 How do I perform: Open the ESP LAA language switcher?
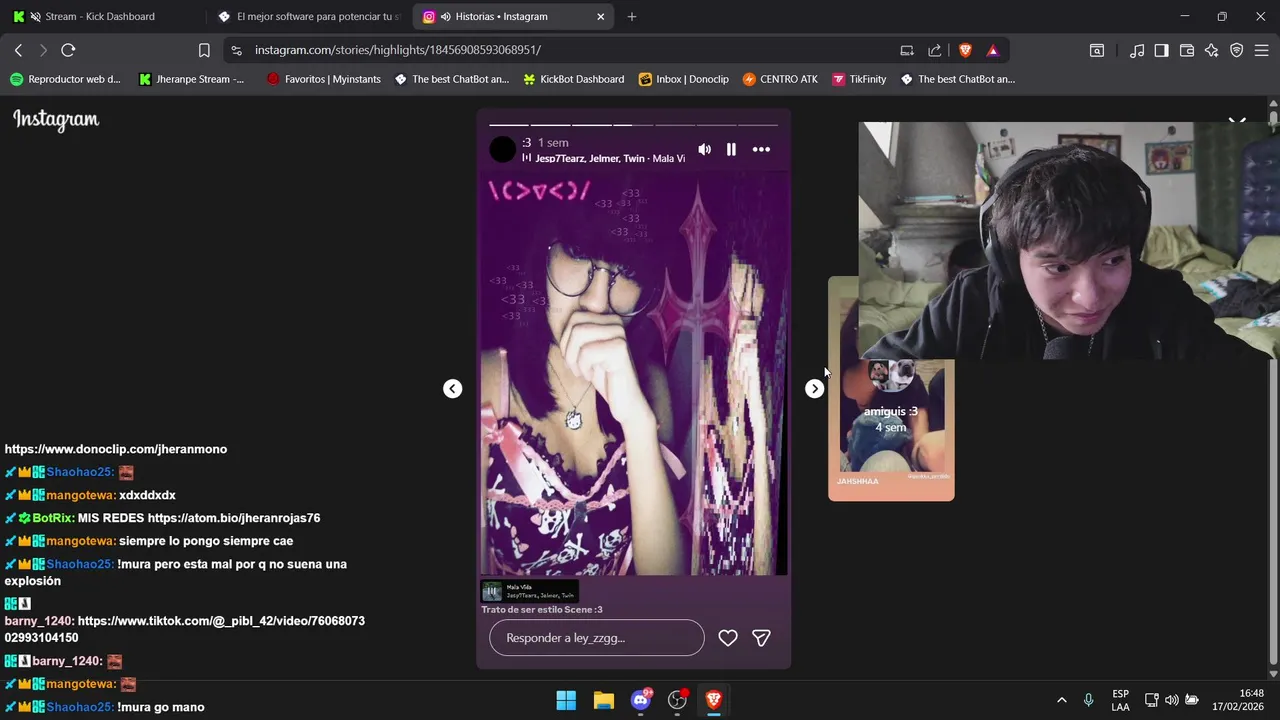click(x=1121, y=700)
